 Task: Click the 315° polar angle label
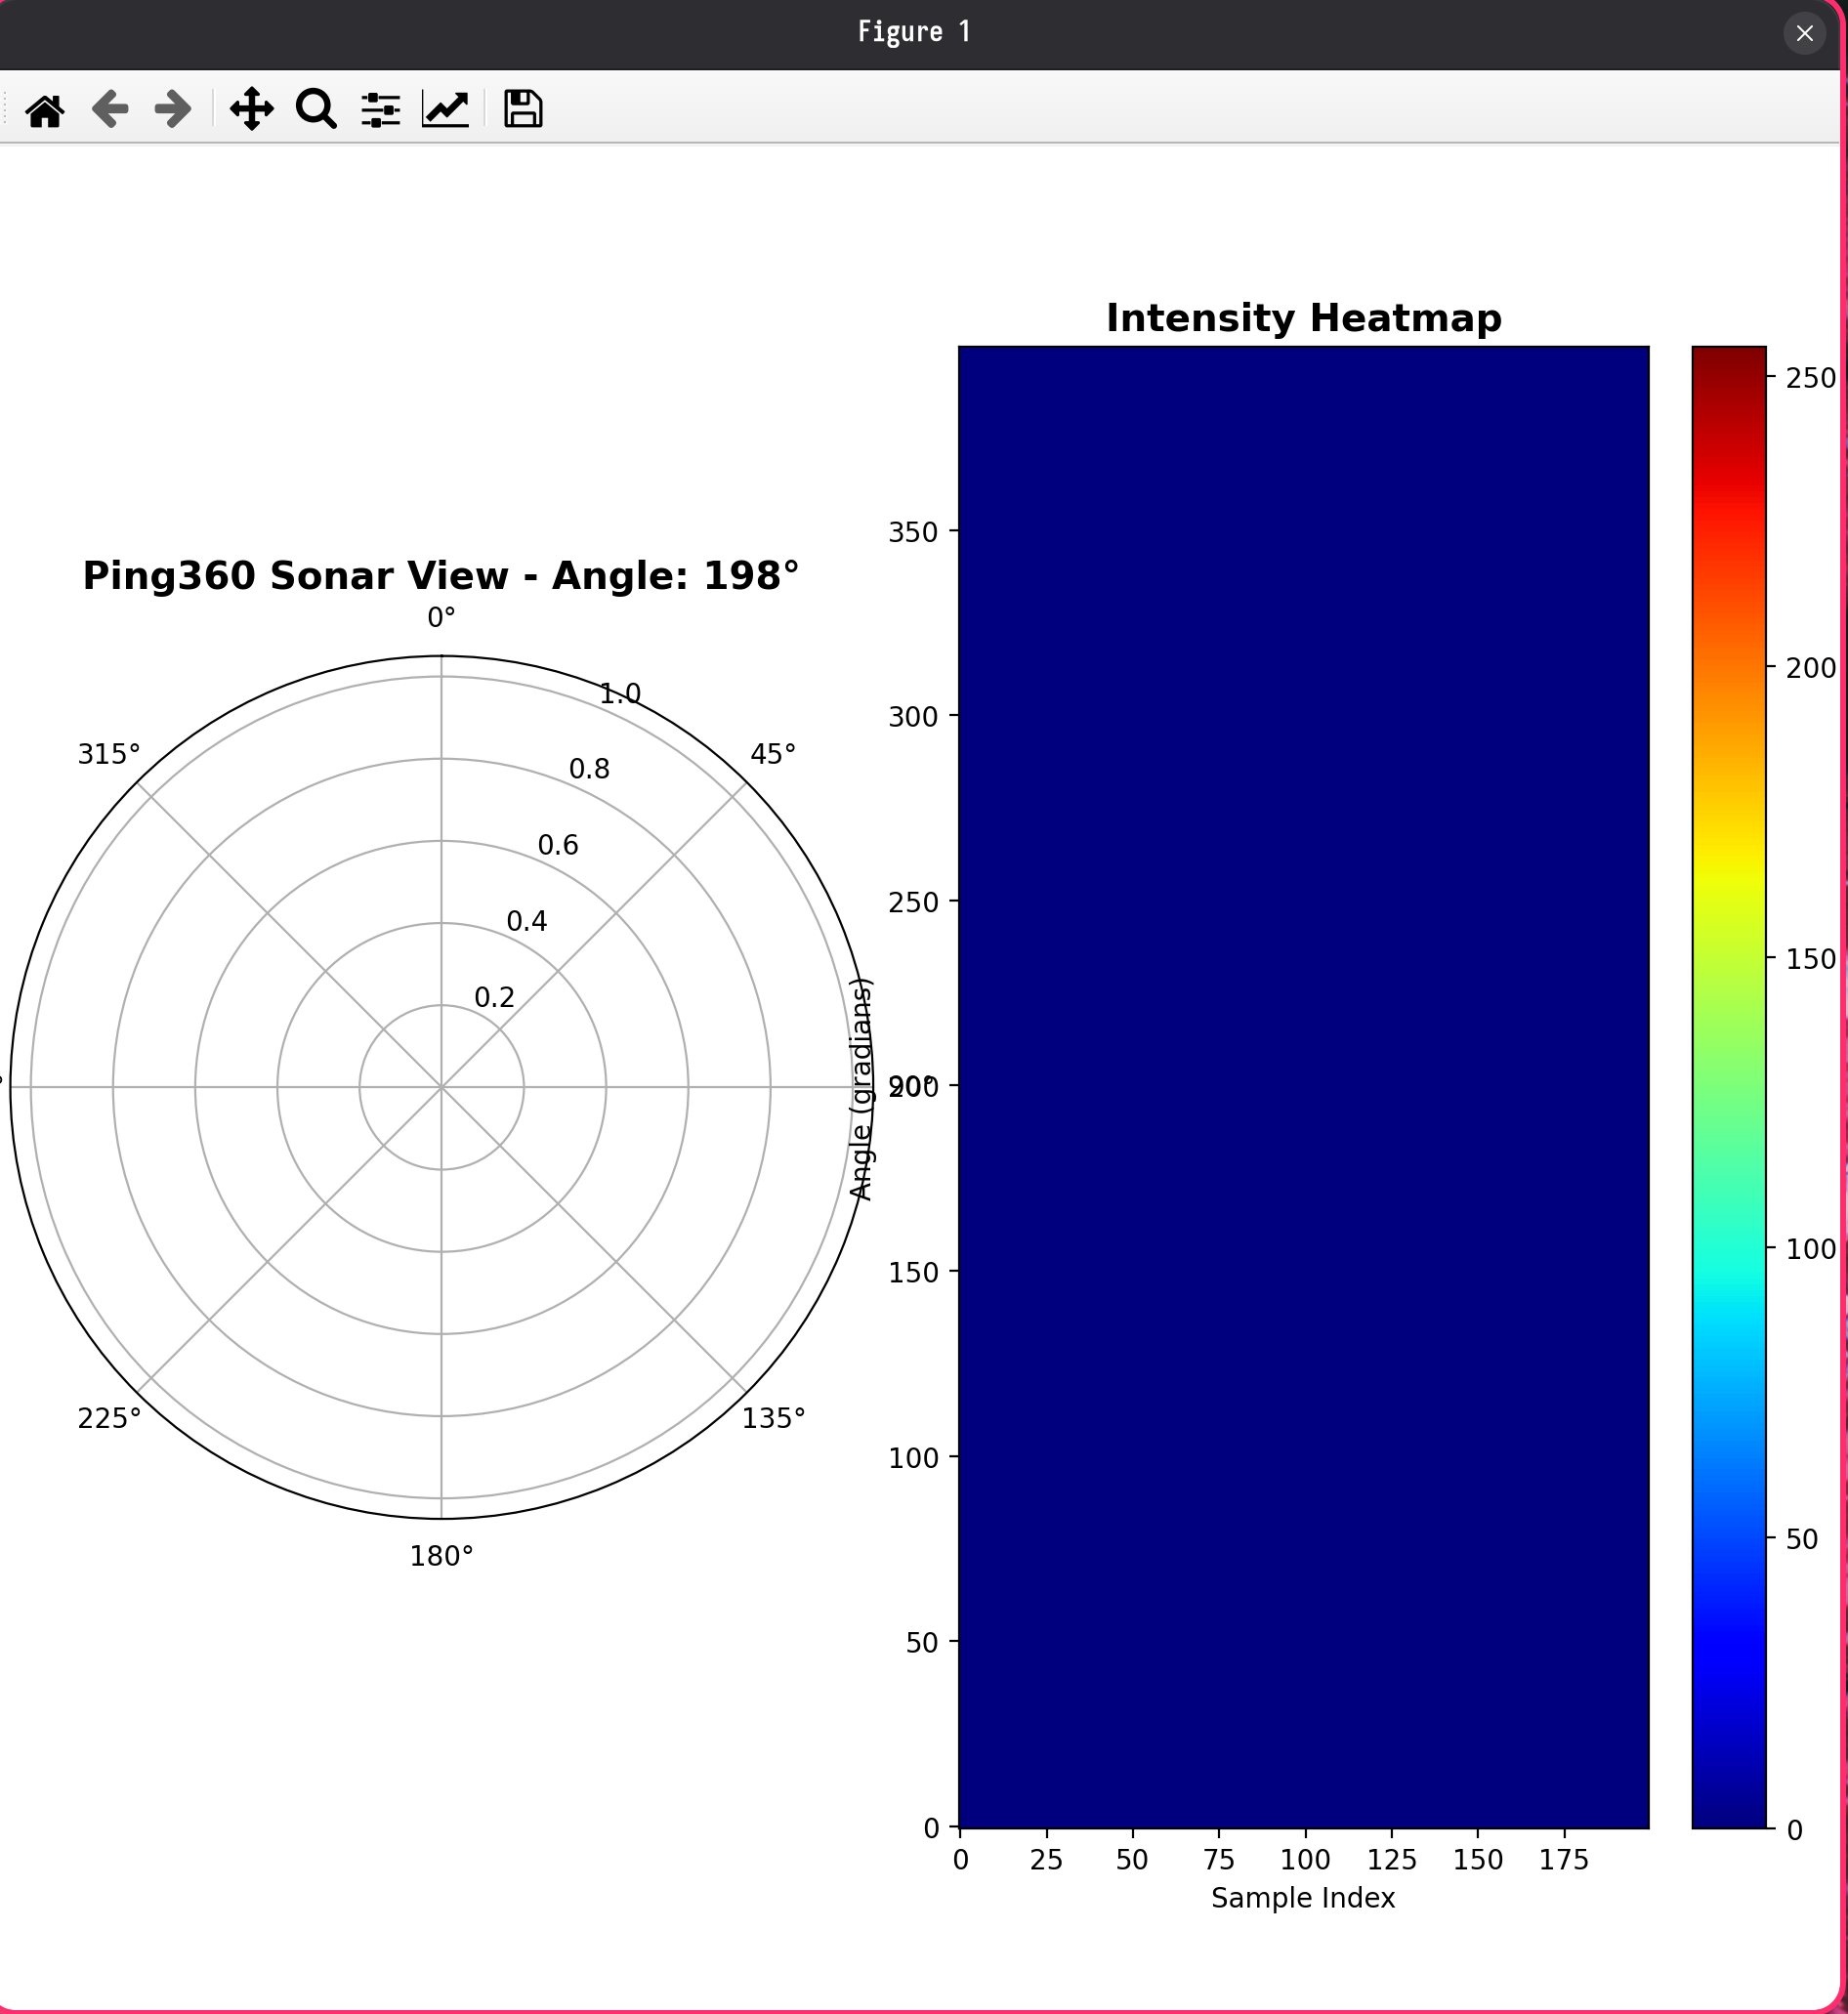(109, 754)
